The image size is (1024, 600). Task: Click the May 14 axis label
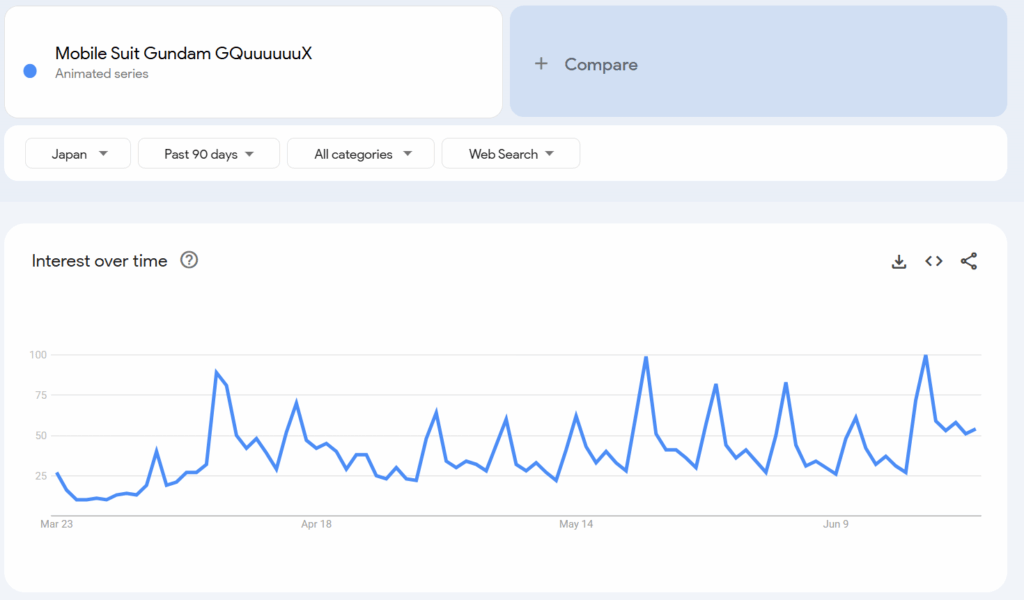(x=576, y=524)
